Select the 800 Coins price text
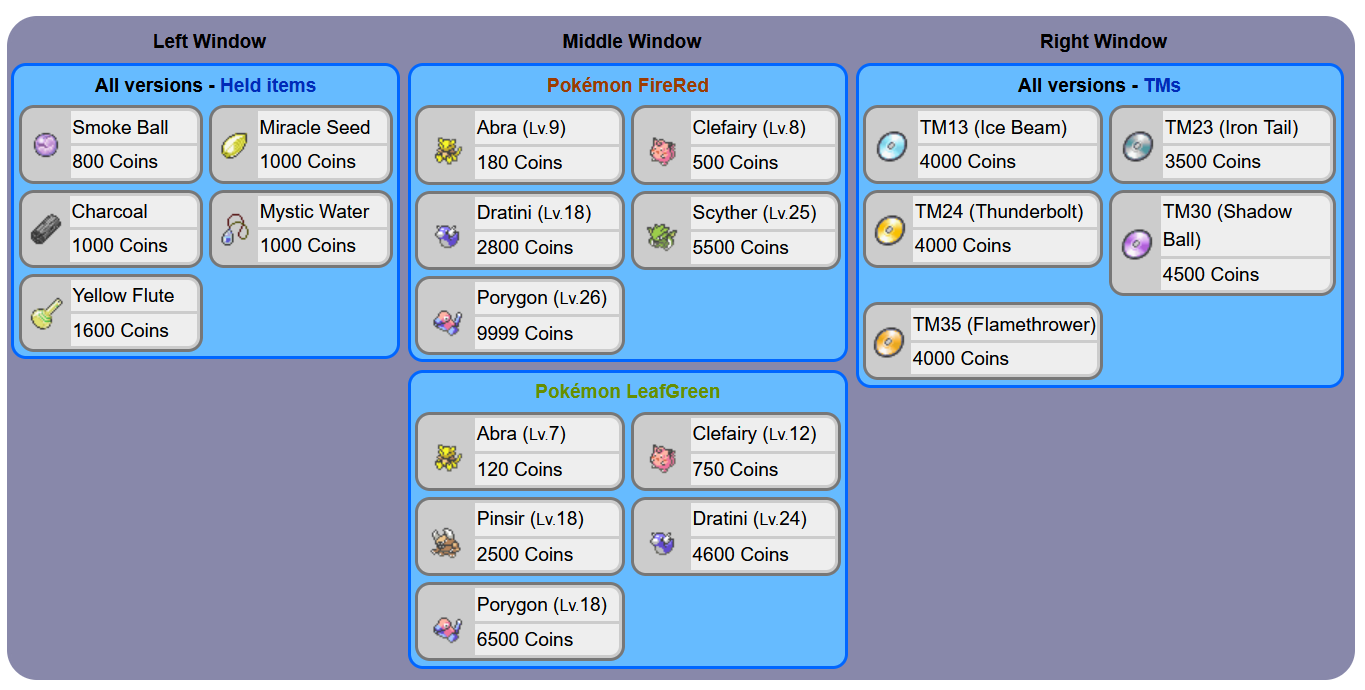This screenshot has height=690, width=1365. 115,161
